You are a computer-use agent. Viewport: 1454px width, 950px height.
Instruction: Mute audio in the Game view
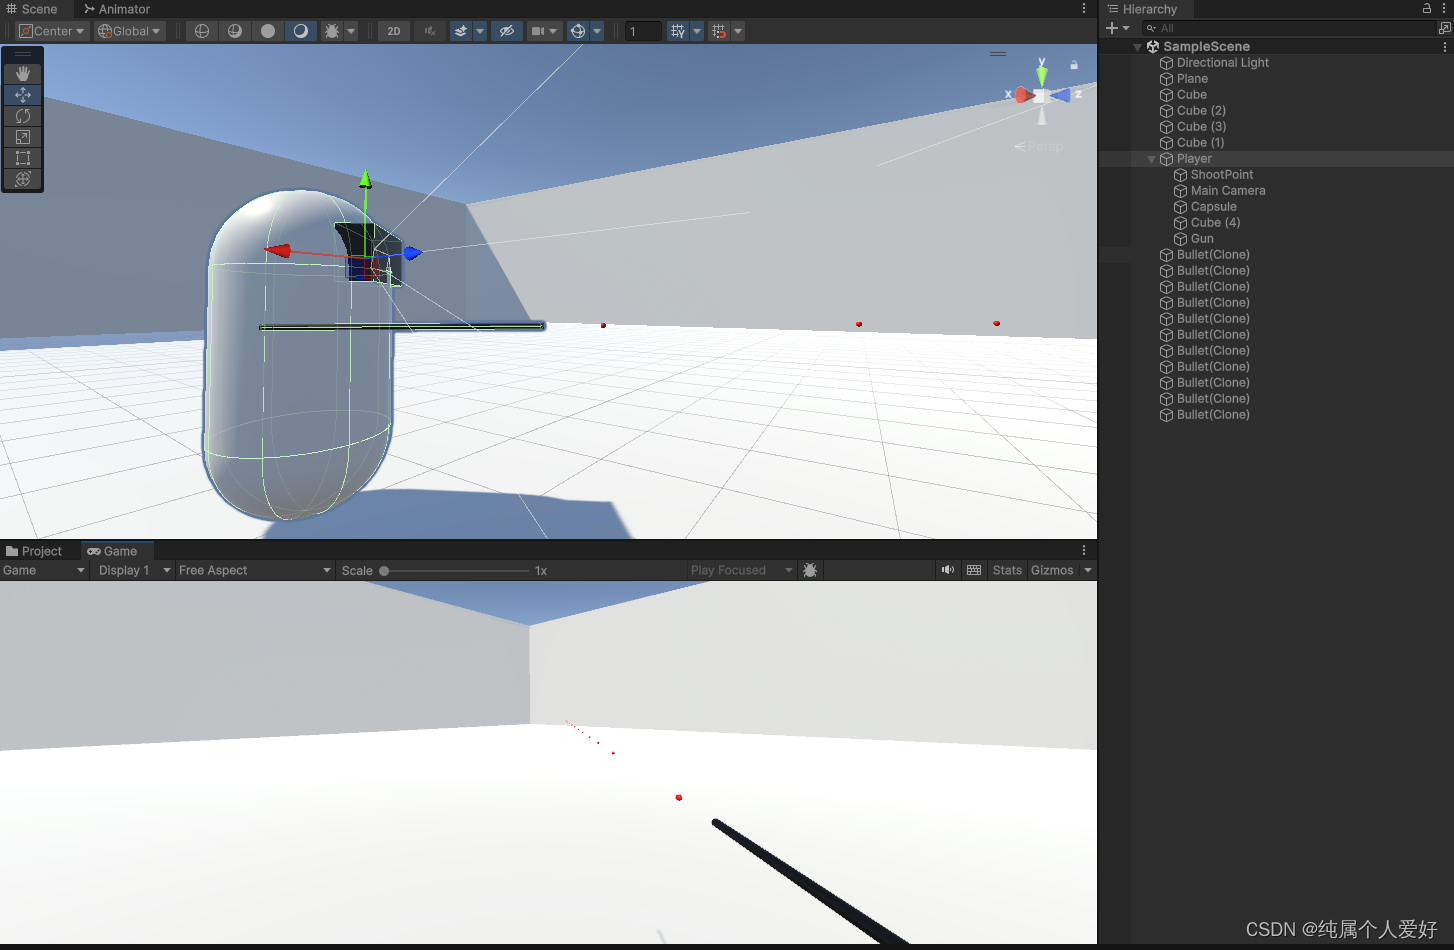click(x=947, y=570)
